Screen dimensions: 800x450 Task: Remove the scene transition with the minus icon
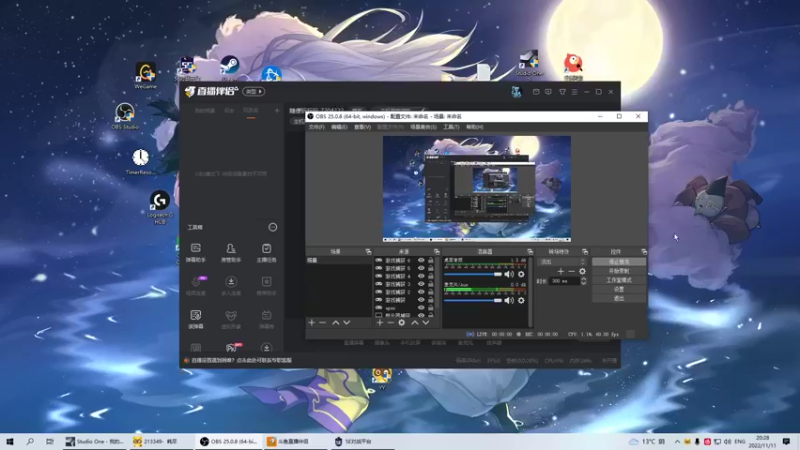571,271
